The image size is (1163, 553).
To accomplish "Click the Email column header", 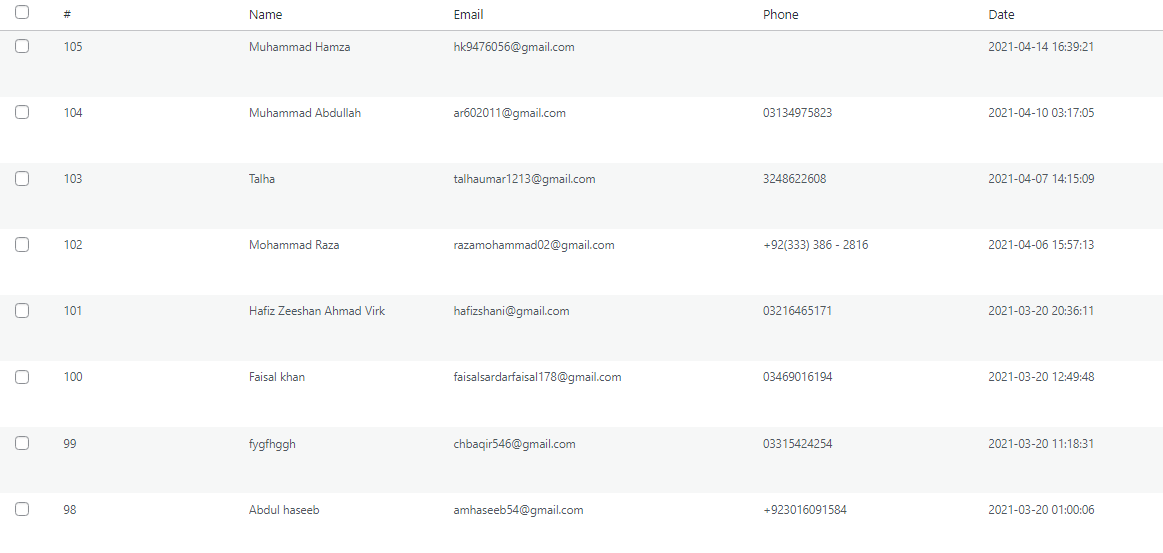I will (468, 15).
